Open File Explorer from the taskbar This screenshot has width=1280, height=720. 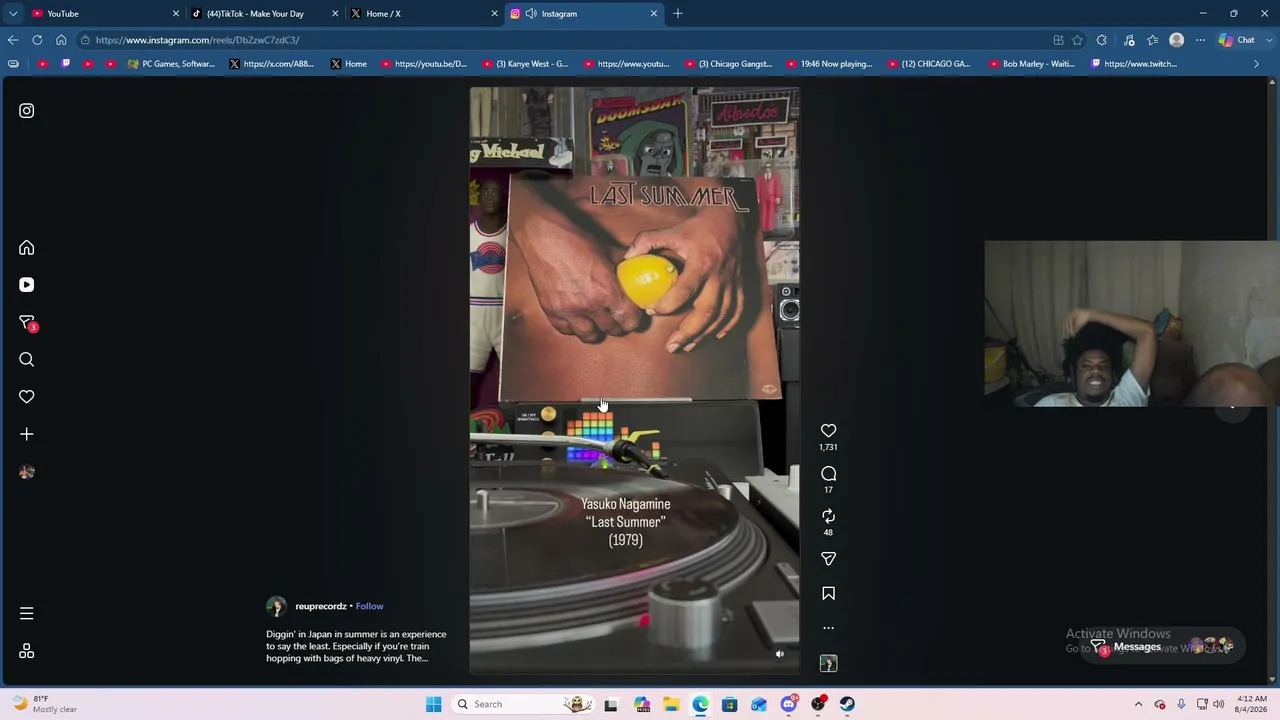tap(671, 704)
